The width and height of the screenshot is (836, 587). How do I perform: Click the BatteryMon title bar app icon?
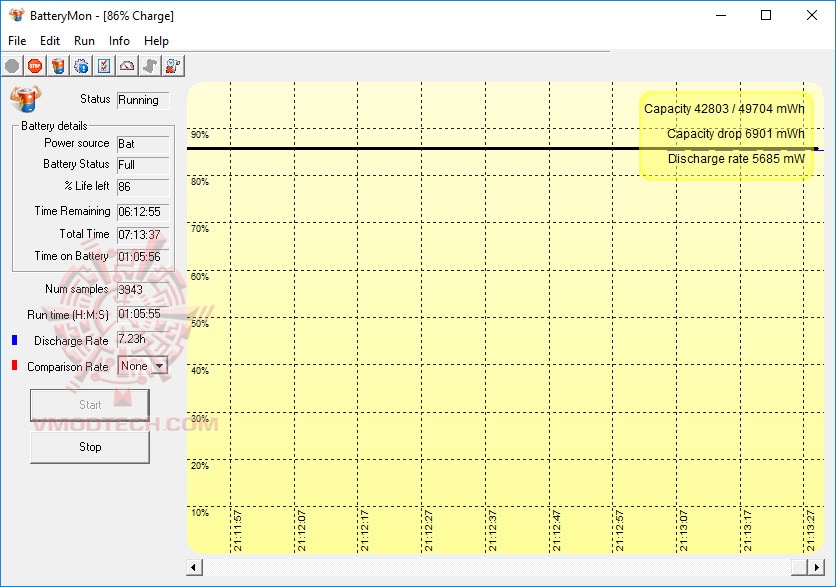click(17, 15)
